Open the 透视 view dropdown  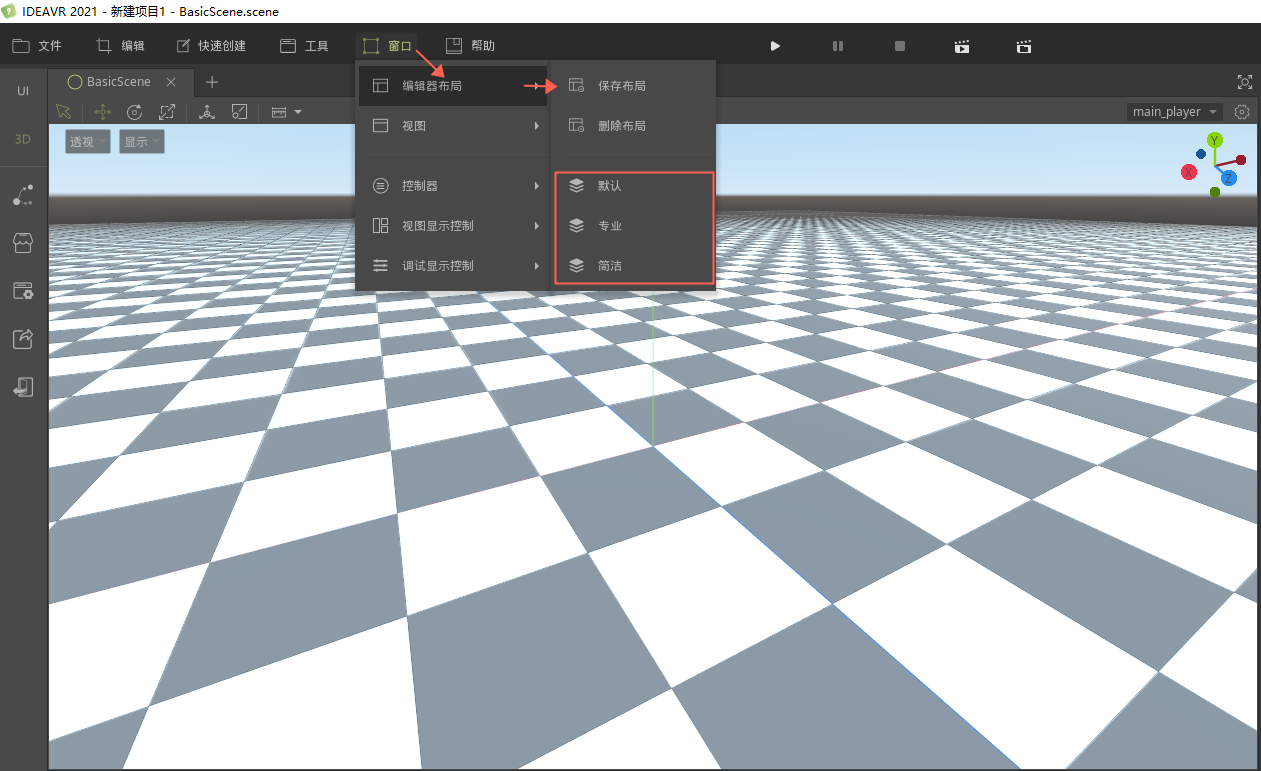tap(88, 142)
